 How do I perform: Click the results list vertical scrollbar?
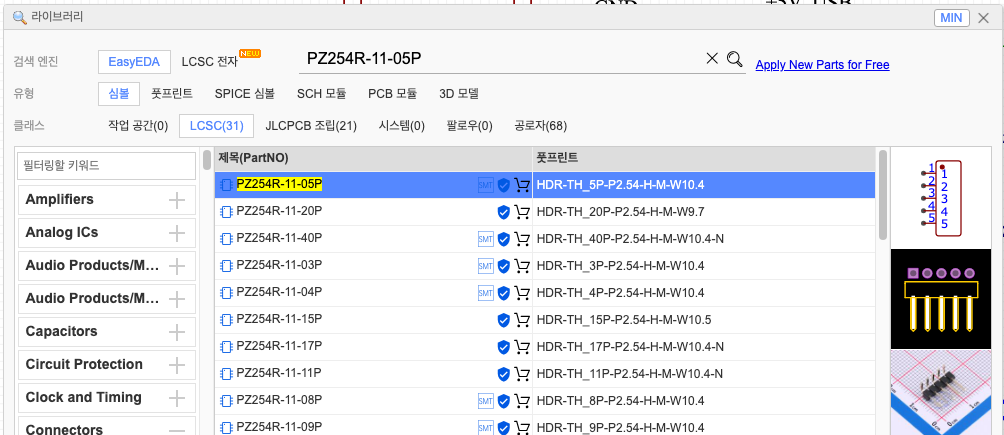click(x=882, y=194)
